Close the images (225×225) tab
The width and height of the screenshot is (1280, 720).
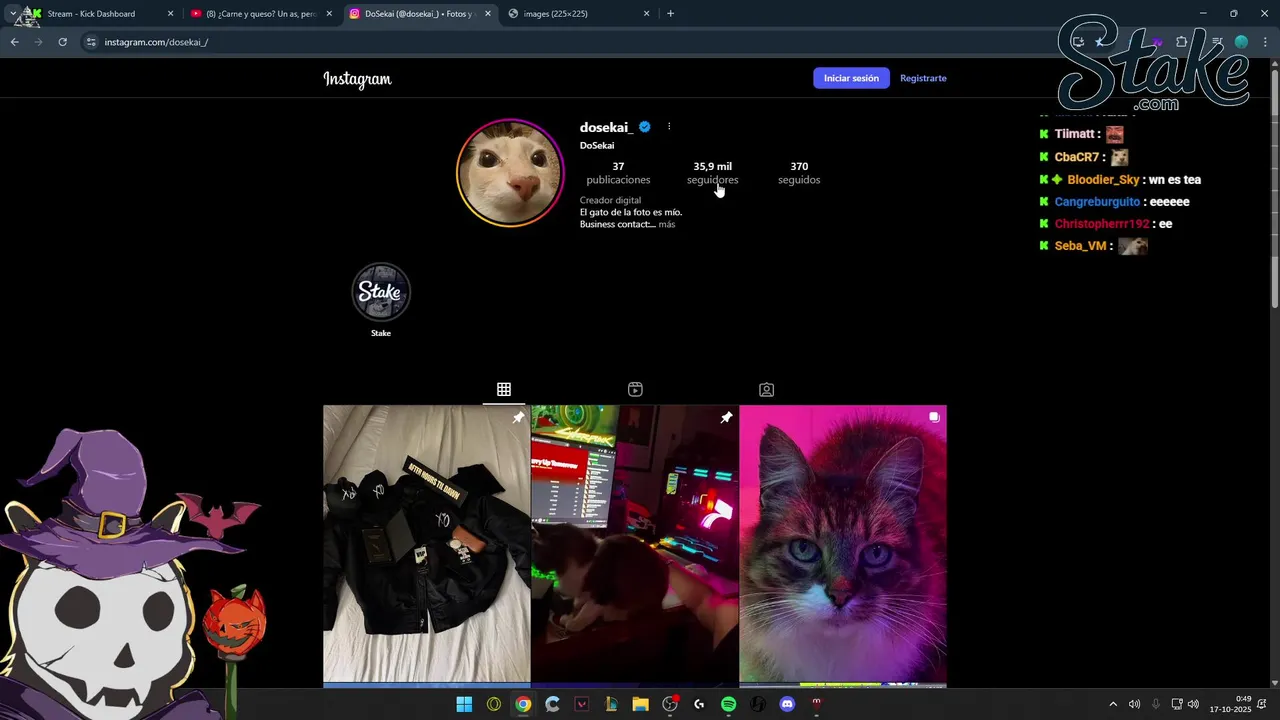(646, 14)
